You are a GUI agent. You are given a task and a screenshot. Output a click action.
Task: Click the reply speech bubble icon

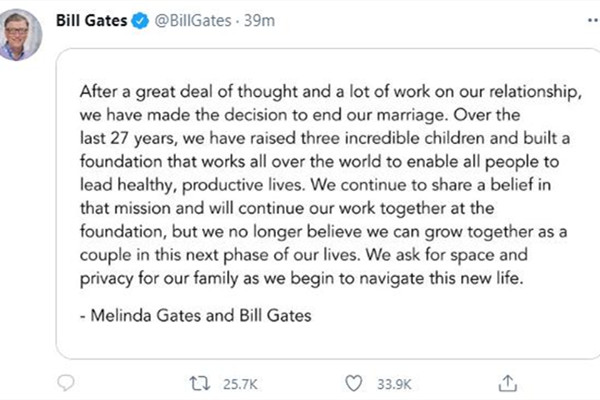66,381
